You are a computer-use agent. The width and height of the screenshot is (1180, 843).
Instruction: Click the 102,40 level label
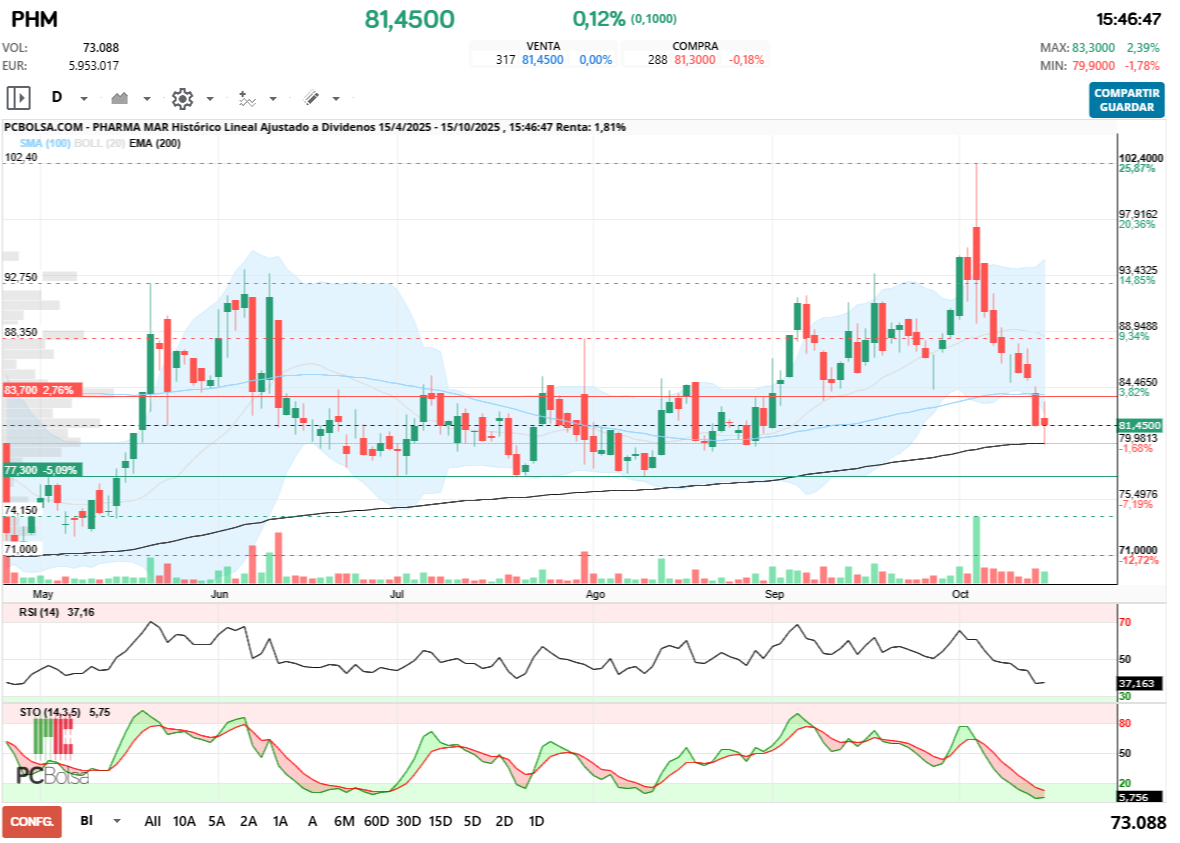point(21,157)
